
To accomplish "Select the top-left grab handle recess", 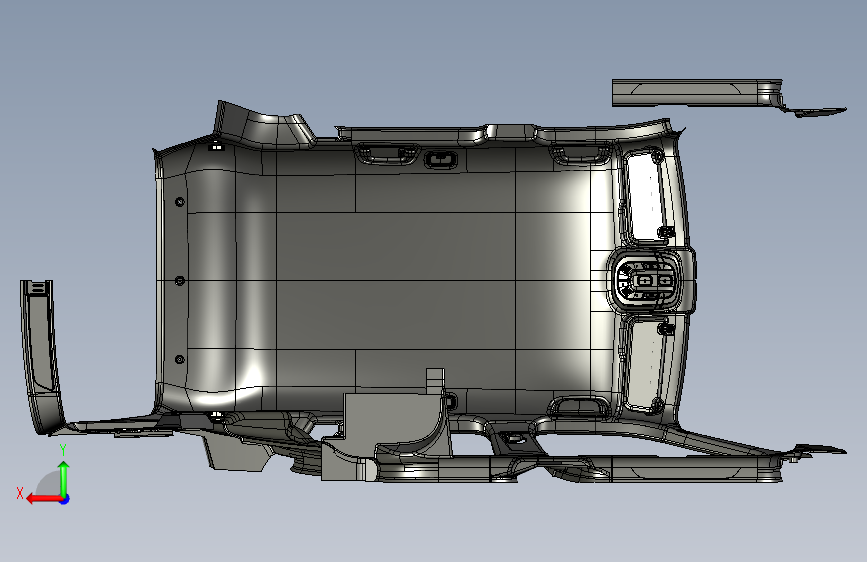I will click(386, 153).
